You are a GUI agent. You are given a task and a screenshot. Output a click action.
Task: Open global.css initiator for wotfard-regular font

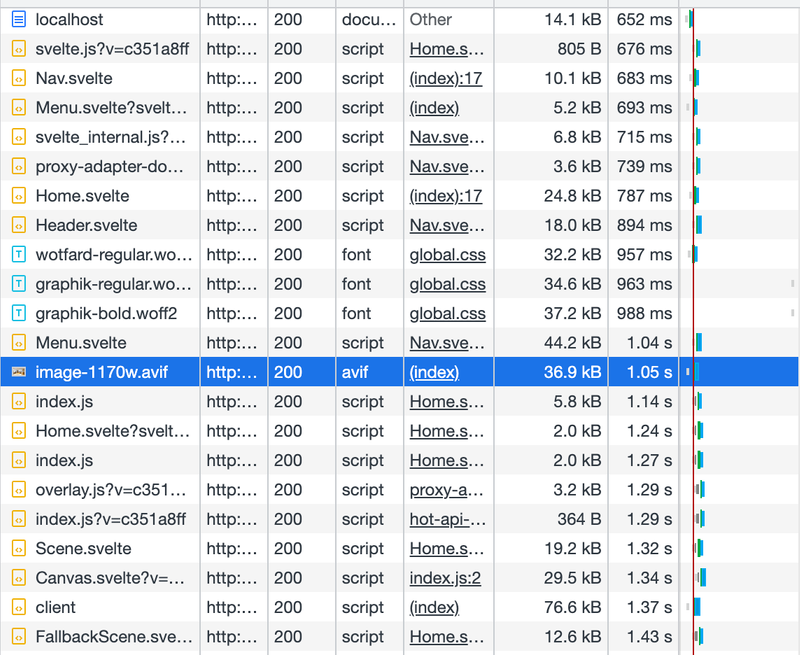[447, 255]
